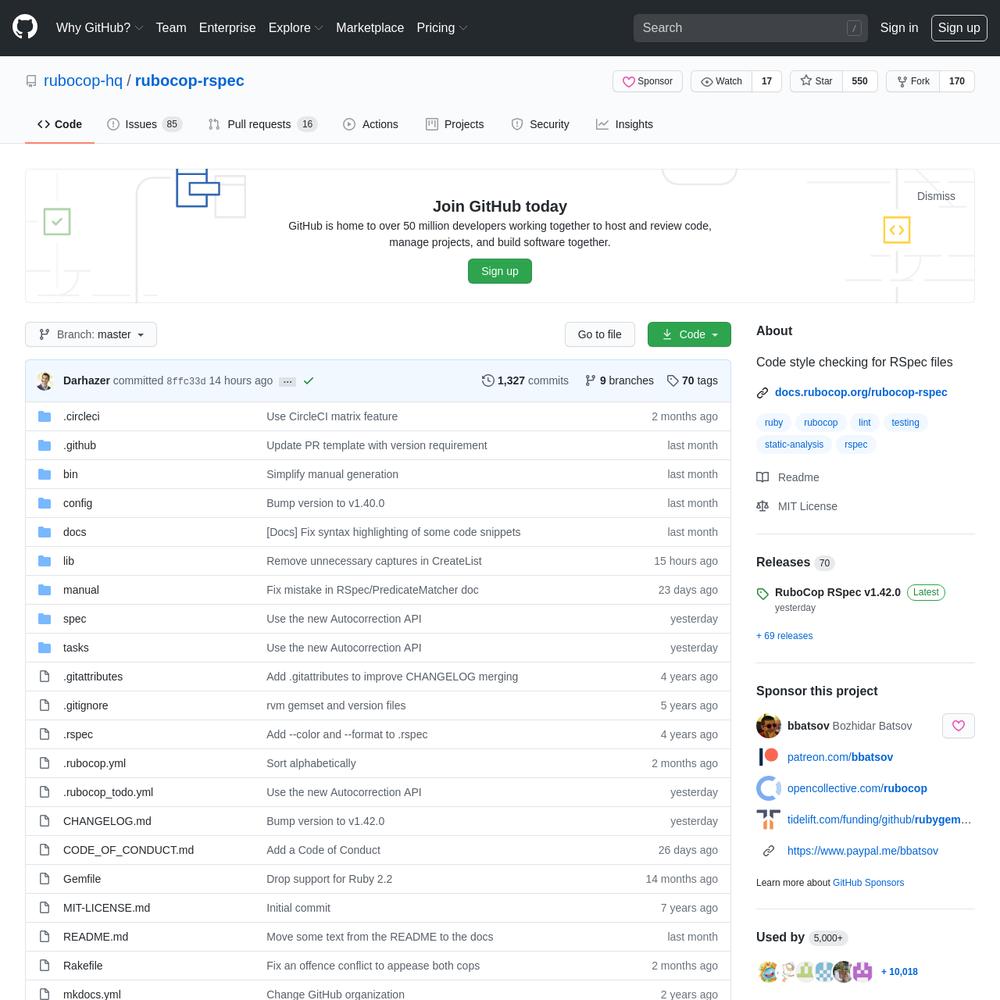Viewport: 1000px width, 1000px height.
Task: Click the RuboCop RSpec release tag icon
Action: click(762, 594)
